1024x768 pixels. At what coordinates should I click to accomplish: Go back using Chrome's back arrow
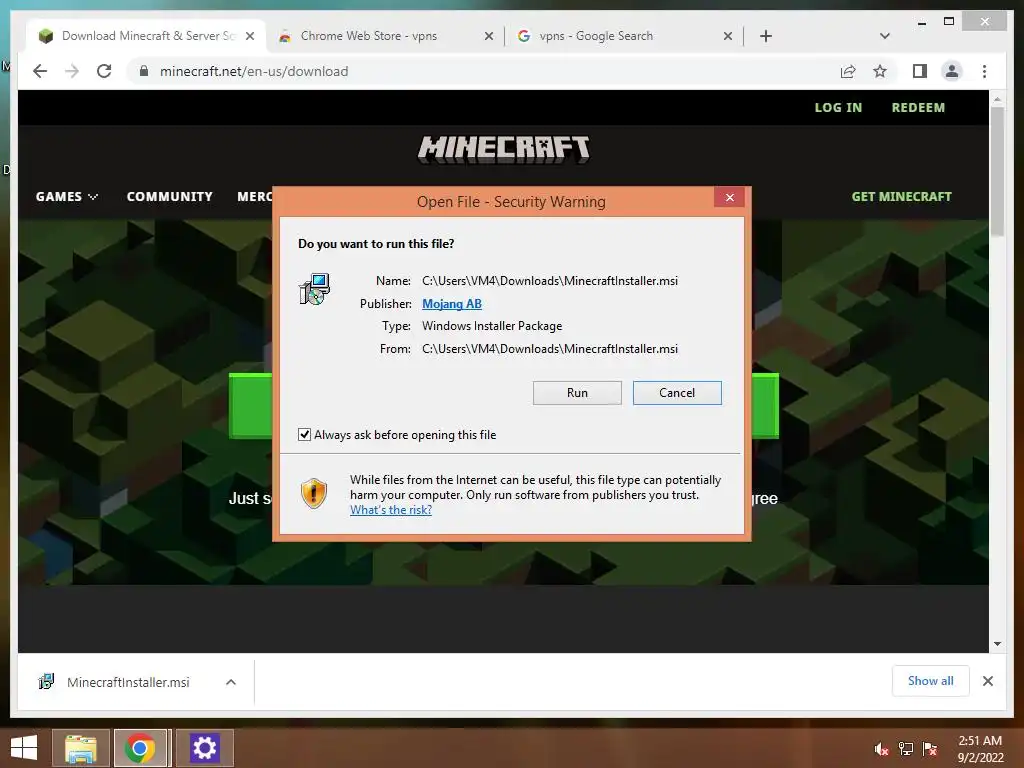click(40, 71)
